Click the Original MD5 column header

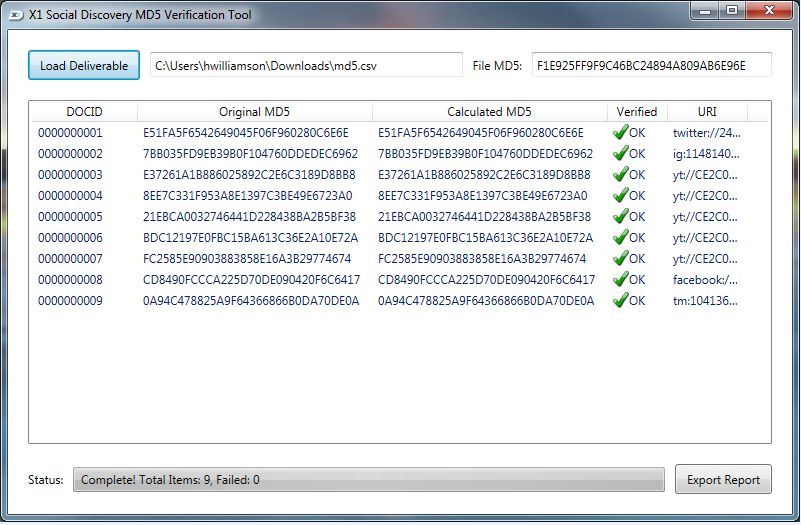pos(254,112)
